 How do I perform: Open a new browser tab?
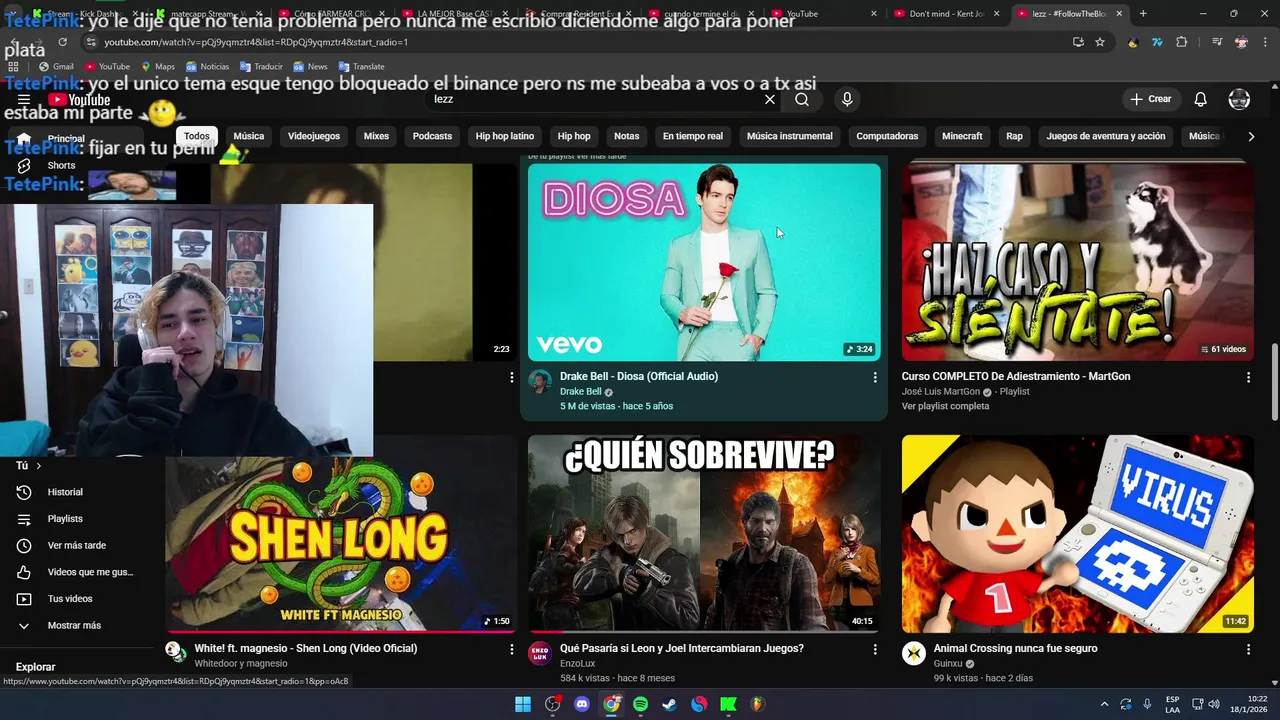(x=1143, y=14)
